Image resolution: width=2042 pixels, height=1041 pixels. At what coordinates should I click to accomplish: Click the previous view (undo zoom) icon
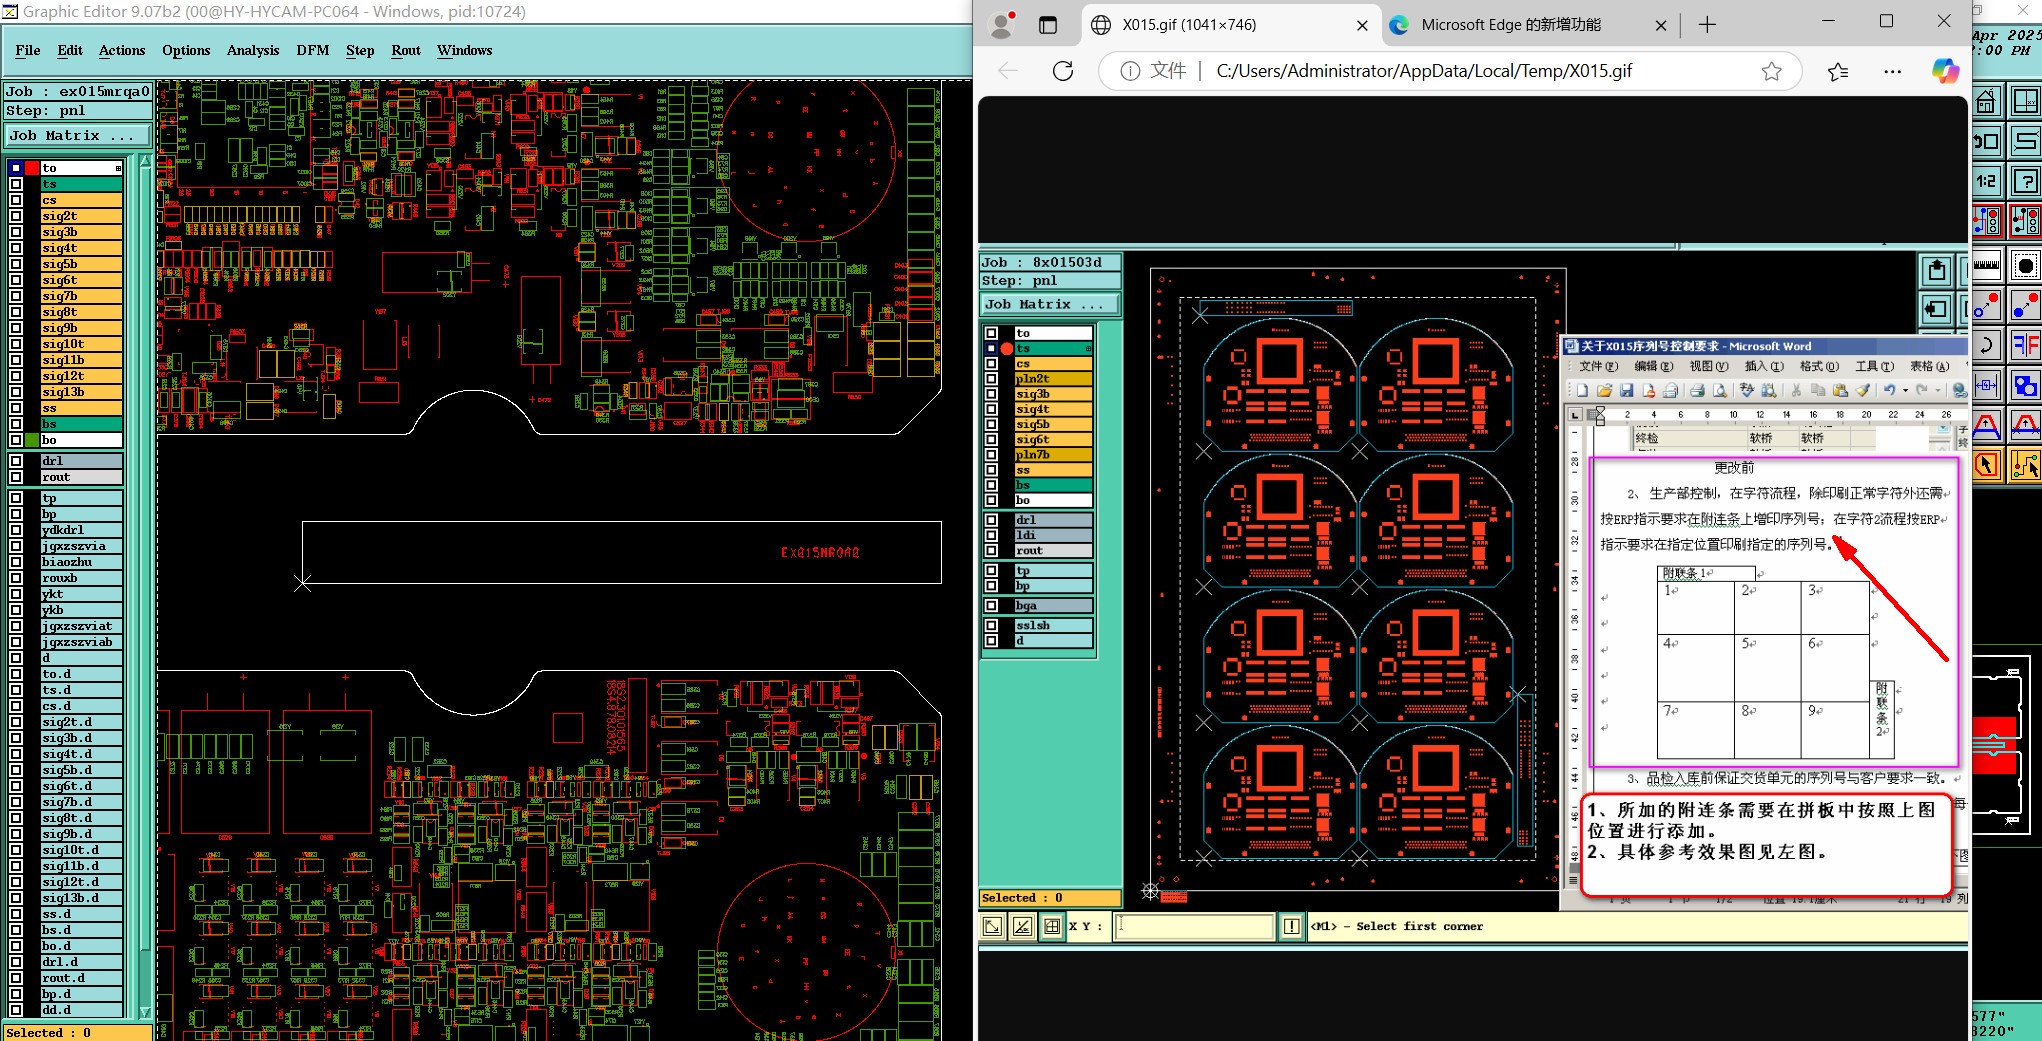click(x=1987, y=141)
